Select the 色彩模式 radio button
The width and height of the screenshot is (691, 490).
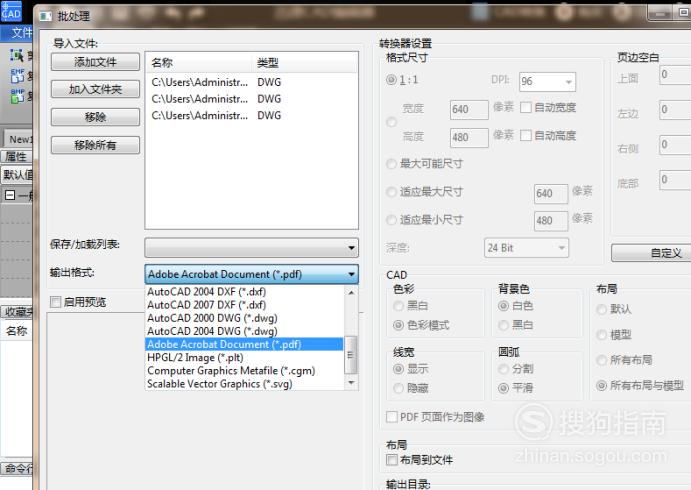point(398,325)
